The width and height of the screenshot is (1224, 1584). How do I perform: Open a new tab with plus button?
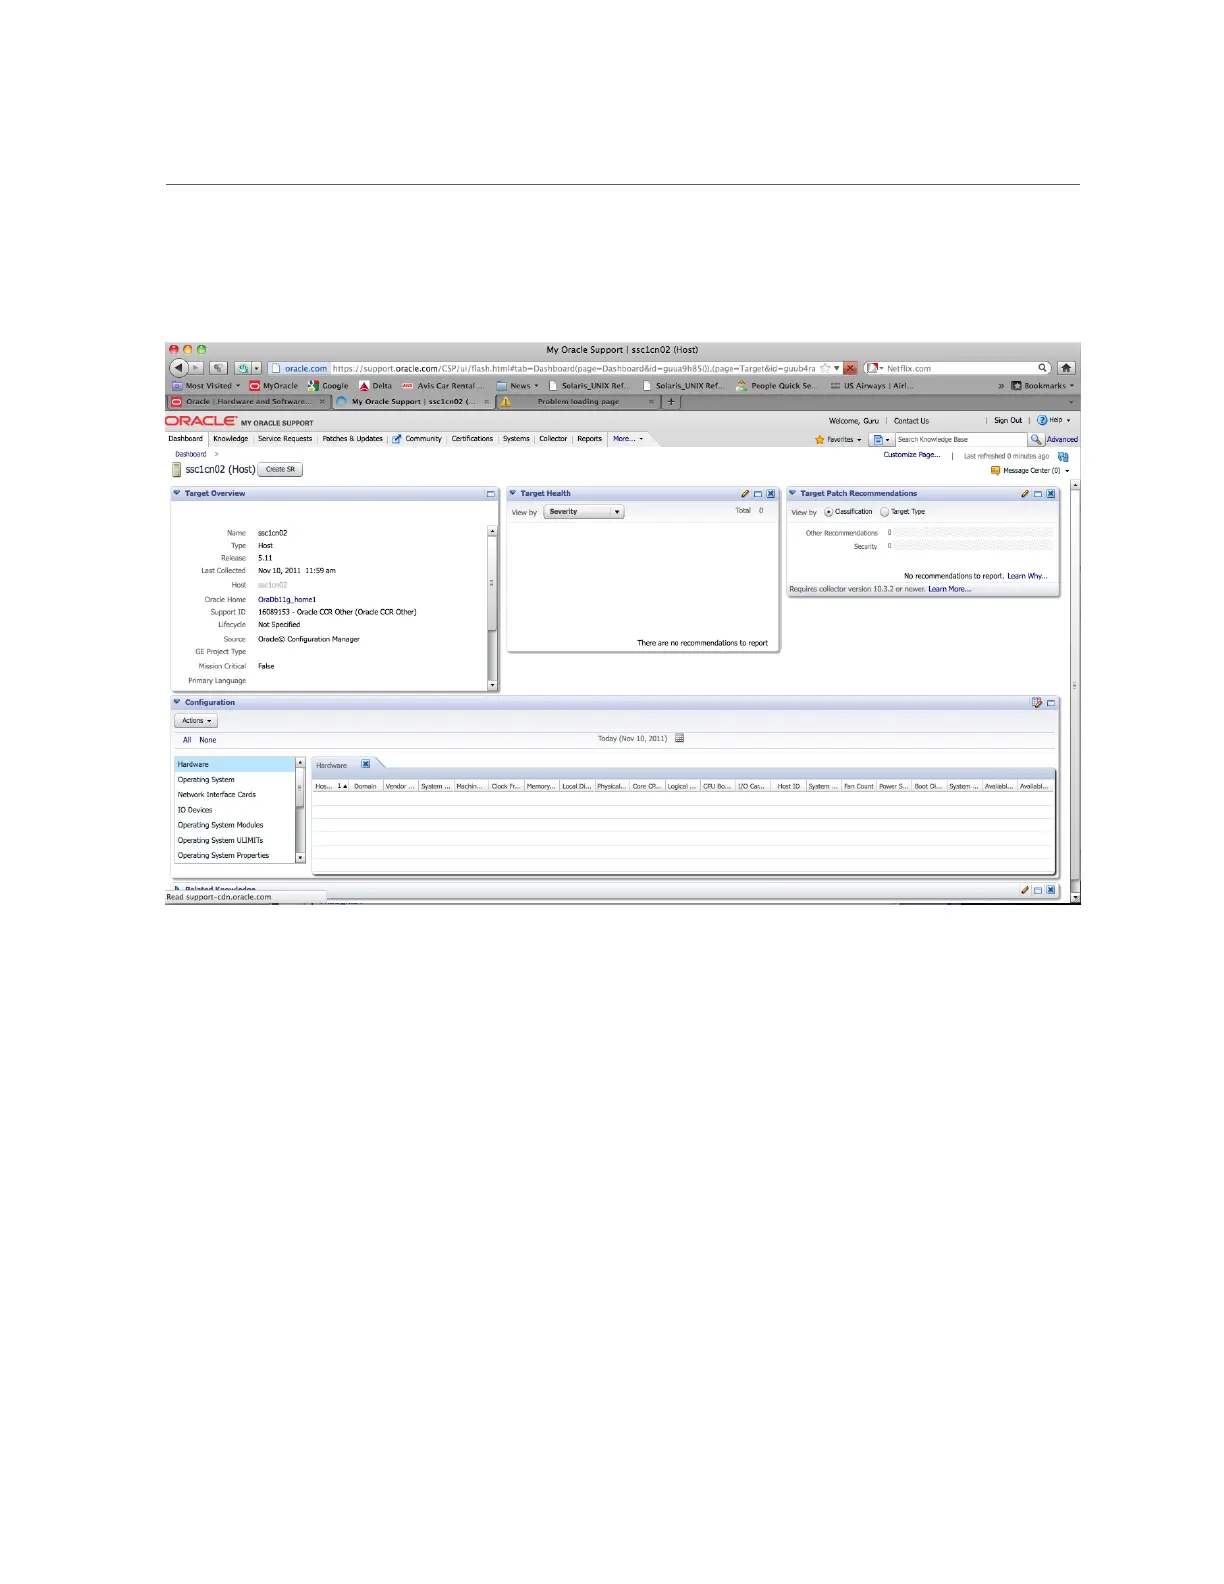[x=671, y=402]
